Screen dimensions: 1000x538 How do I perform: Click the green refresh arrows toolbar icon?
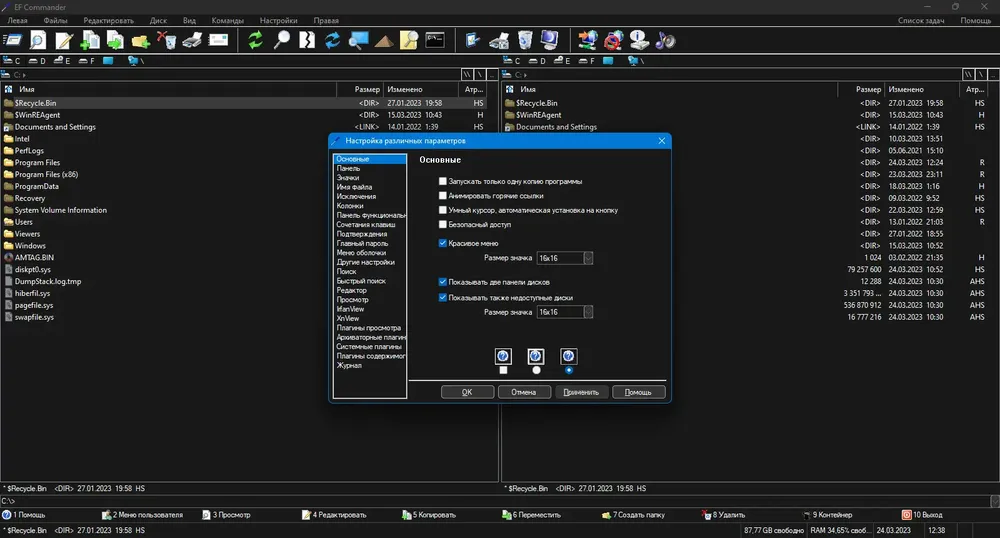pos(255,40)
